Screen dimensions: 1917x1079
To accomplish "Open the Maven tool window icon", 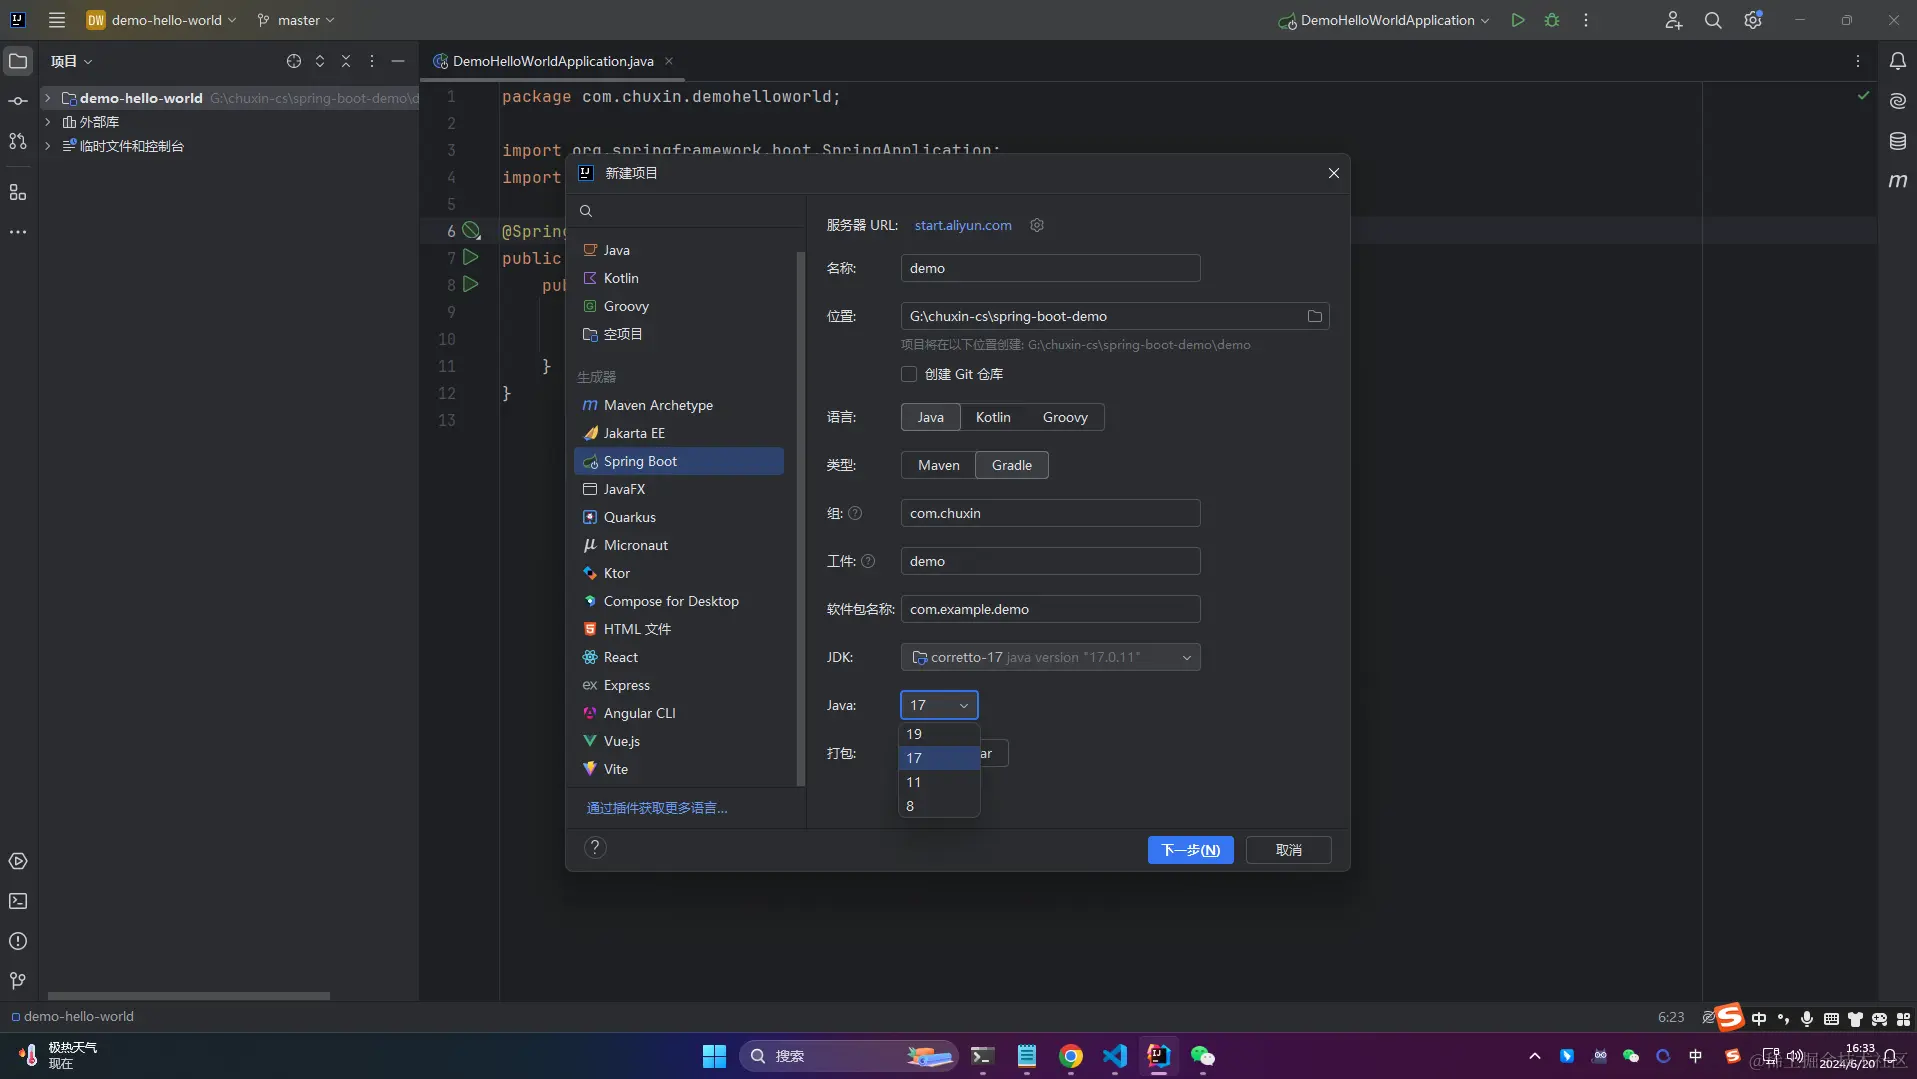I will tap(1897, 181).
